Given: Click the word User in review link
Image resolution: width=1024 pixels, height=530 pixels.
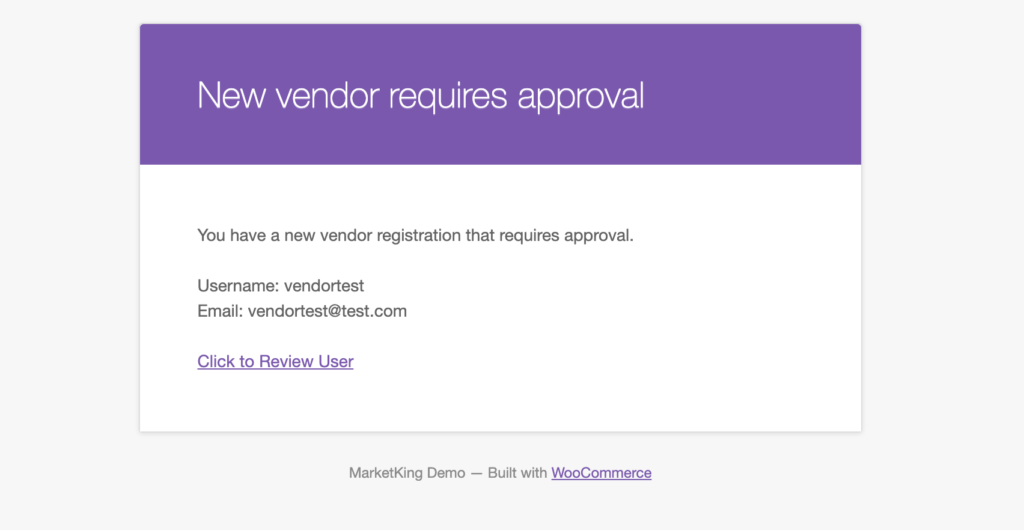Looking at the screenshot, I should coord(336,362).
